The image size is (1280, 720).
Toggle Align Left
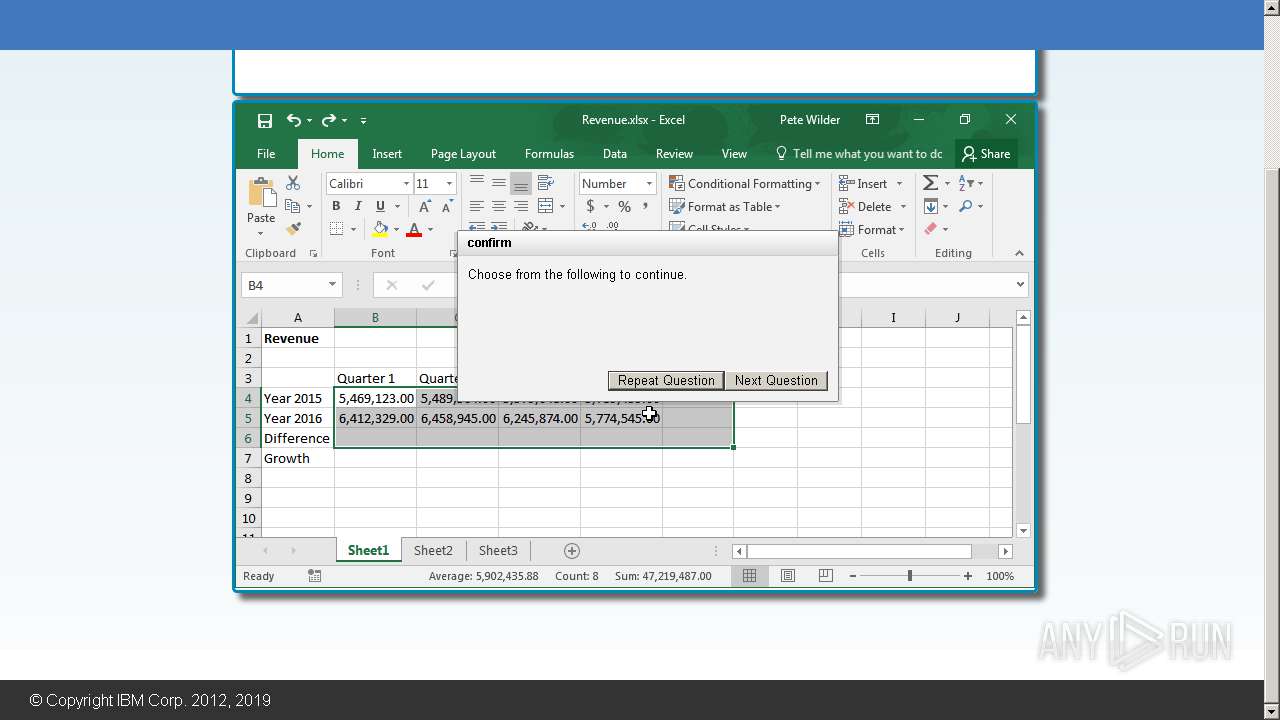click(x=477, y=206)
